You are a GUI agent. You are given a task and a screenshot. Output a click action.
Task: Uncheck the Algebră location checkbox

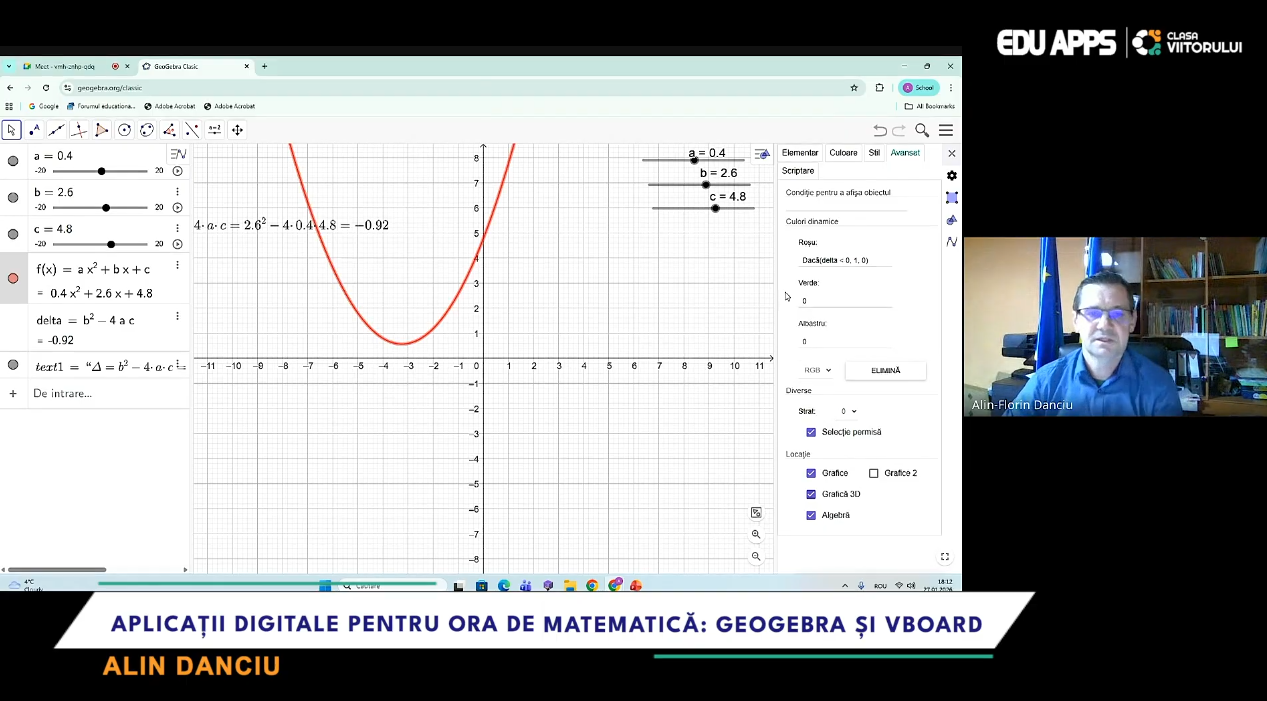(x=811, y=515)
